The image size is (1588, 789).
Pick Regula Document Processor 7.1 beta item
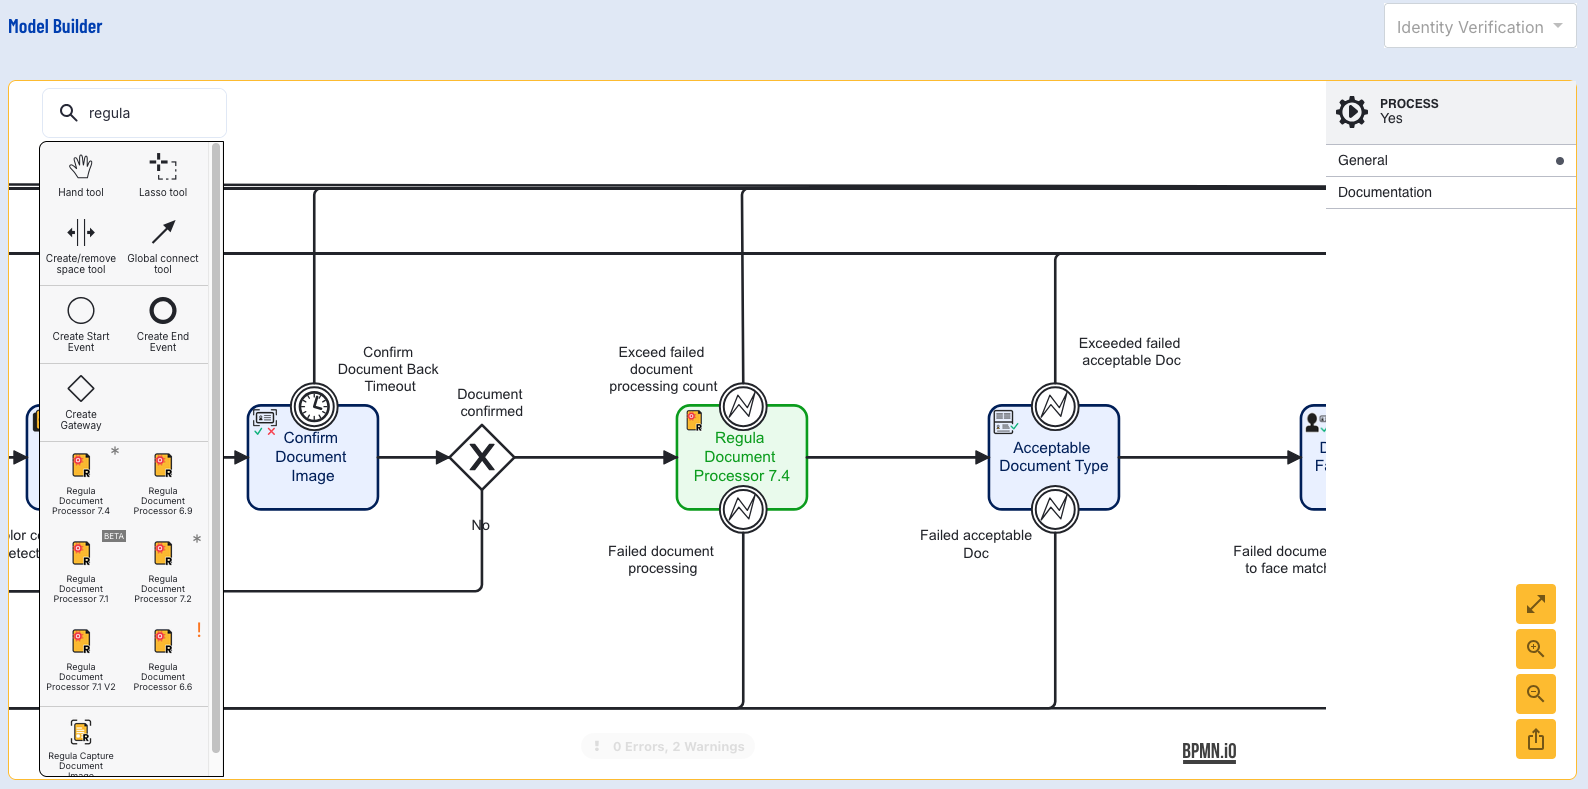(x=81, y=572)
